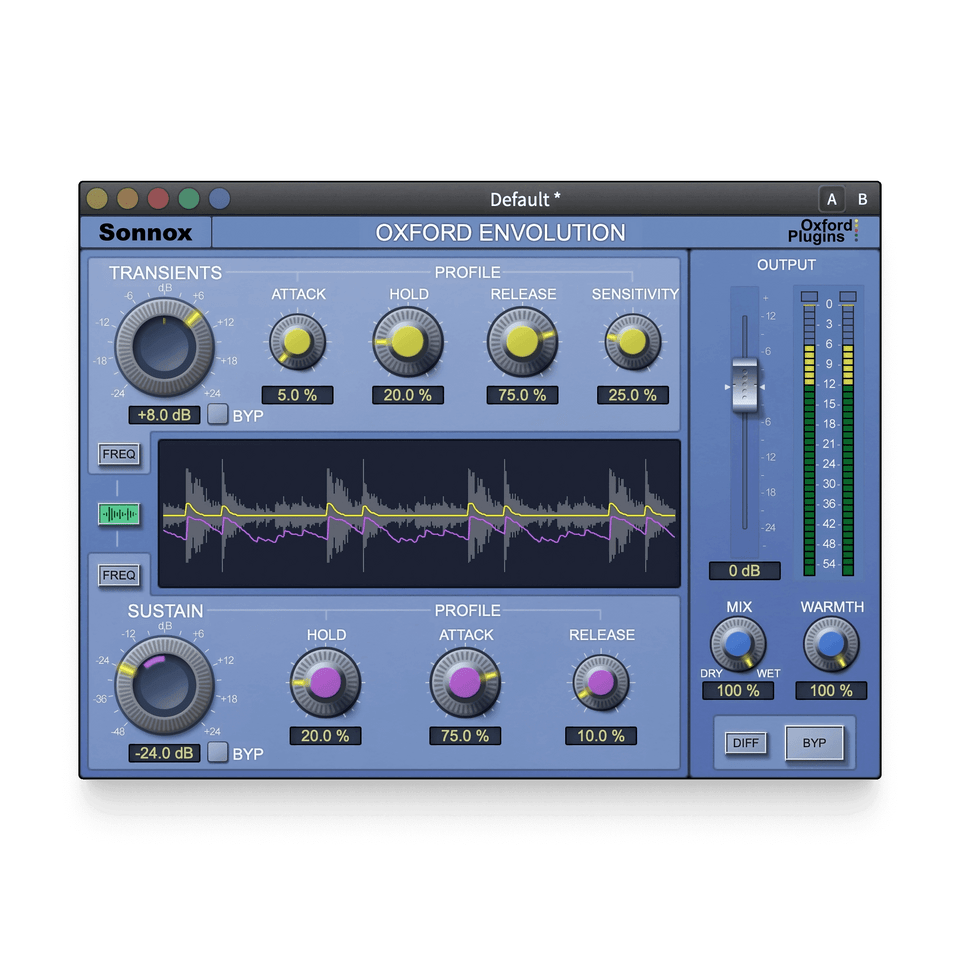The width and height of the screenshot is (960, 960).
Task: Enable the Transients BYP checkbox
Action: 218,415
